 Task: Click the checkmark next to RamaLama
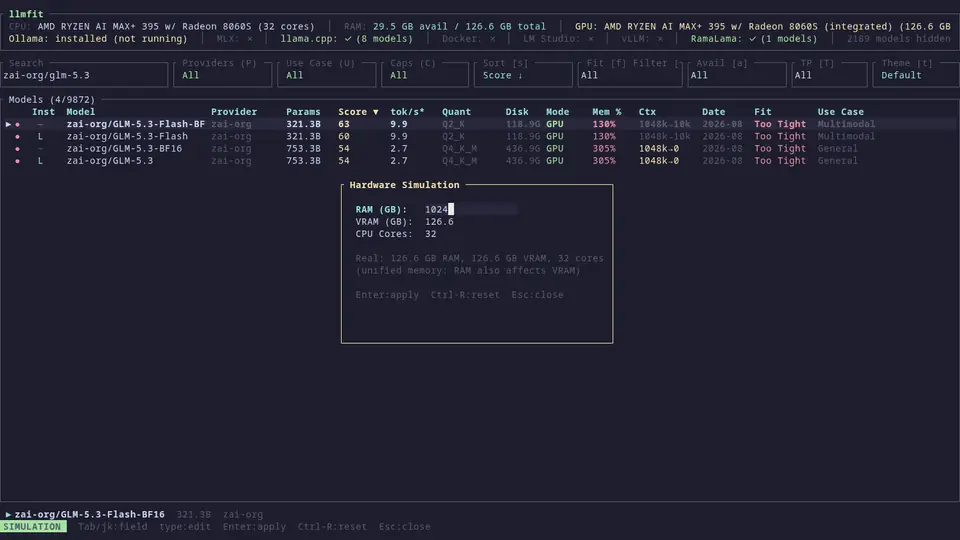pyautogui.click(x=752, y=39)
